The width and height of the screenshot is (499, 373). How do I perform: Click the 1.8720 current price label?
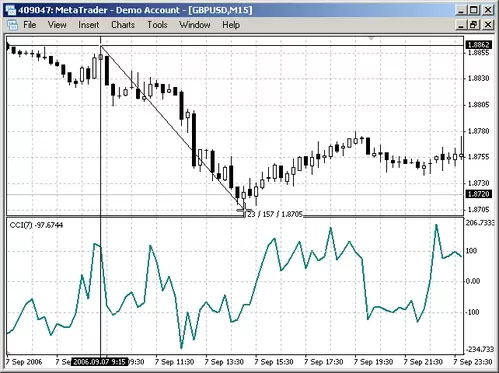tap(478, 194)
